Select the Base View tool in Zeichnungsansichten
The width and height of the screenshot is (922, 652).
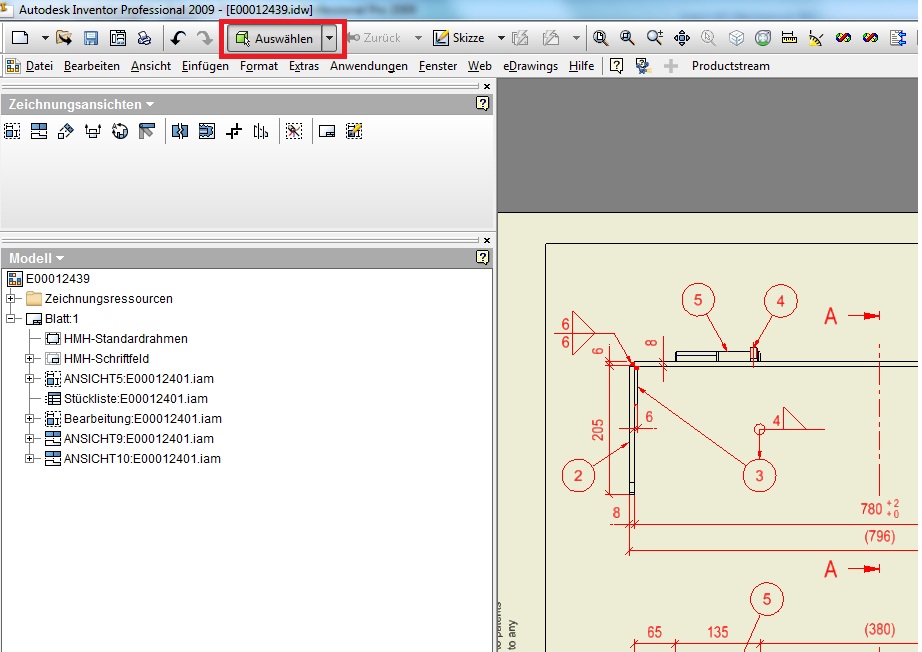13,131
